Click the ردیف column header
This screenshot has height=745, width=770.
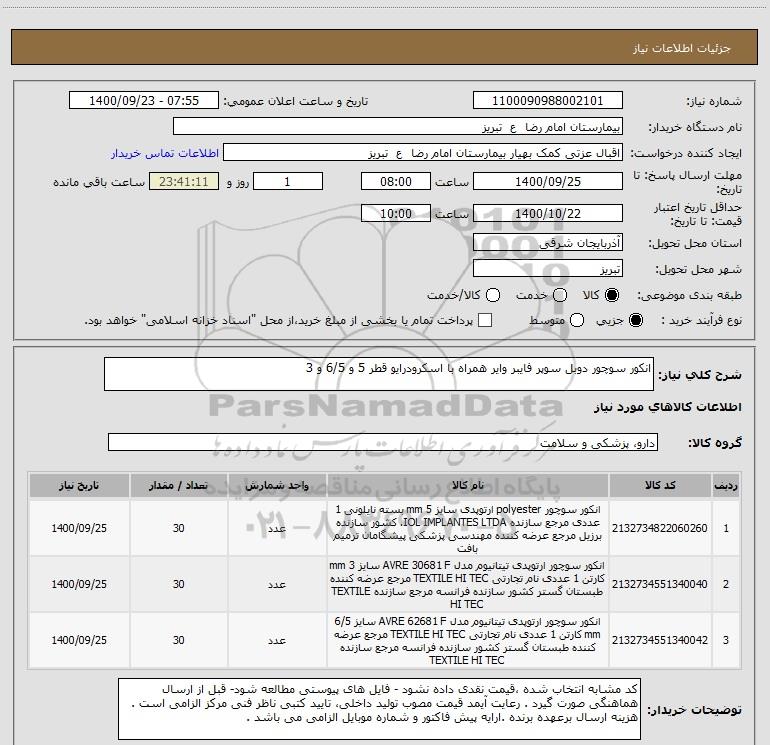(726, 485)
